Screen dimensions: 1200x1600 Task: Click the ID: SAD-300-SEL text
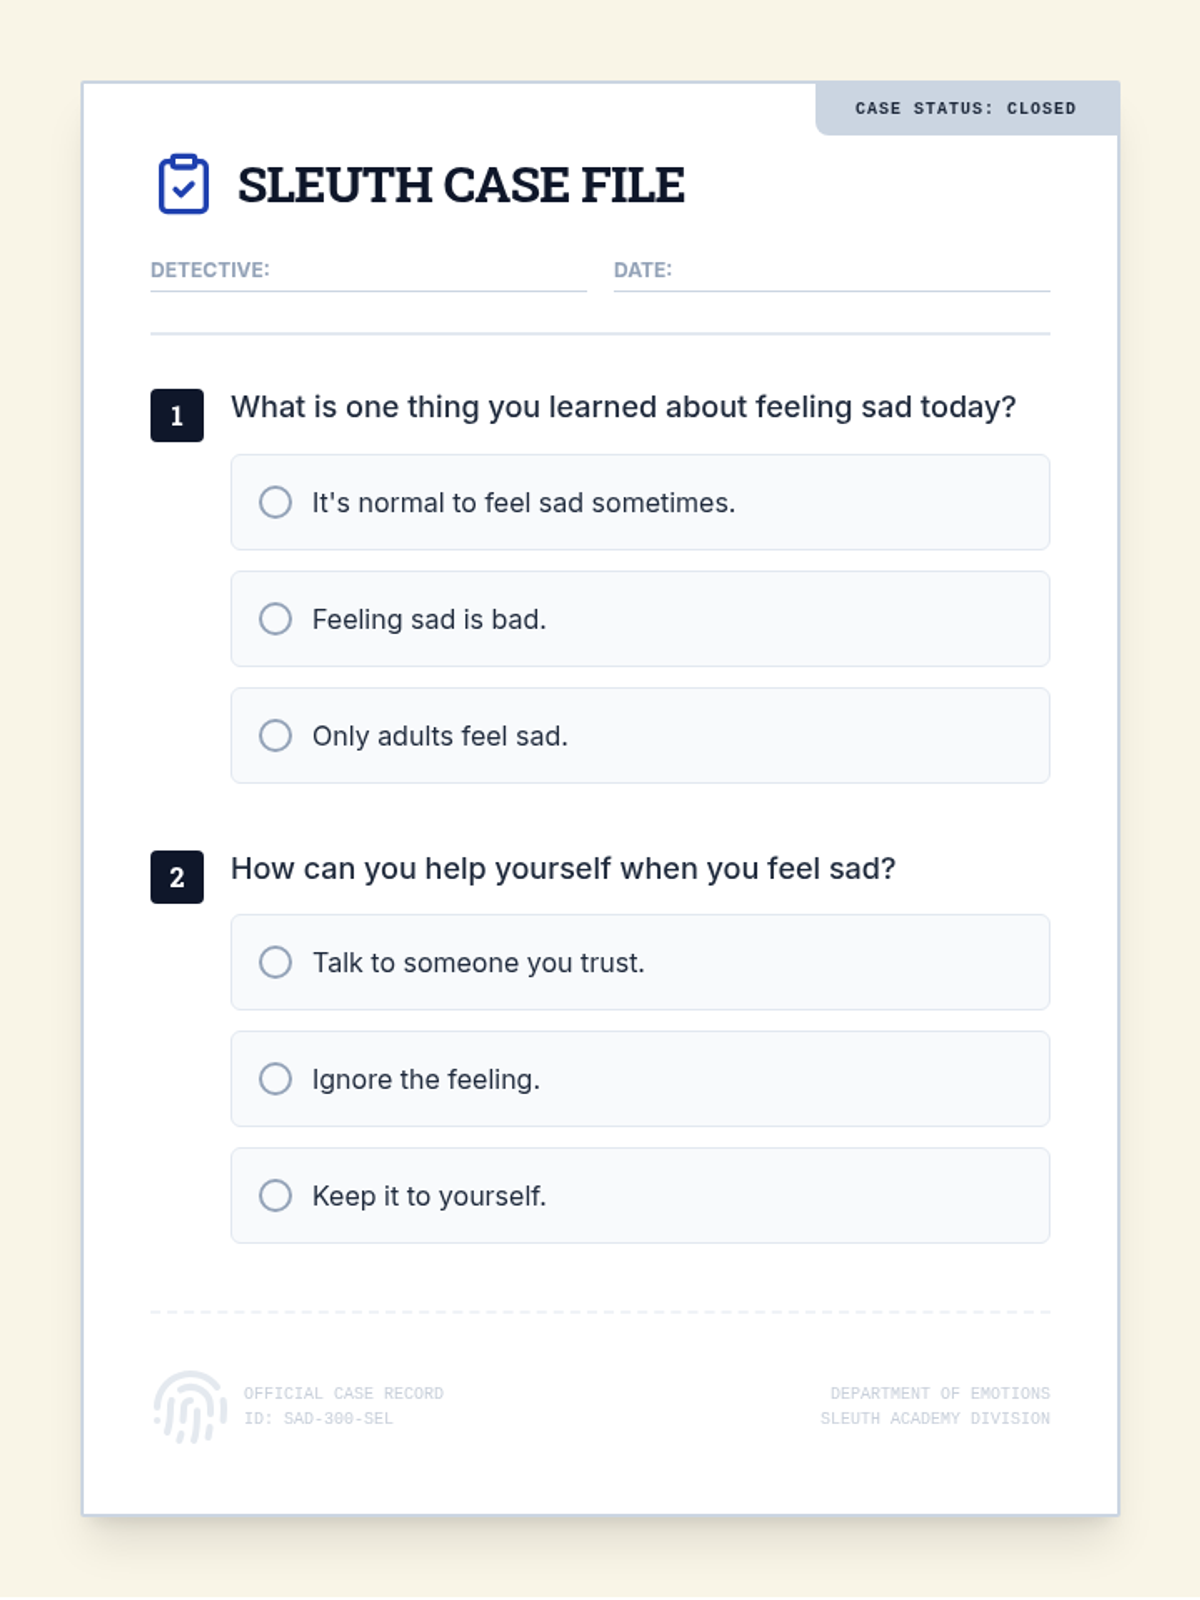pos(318,1418)
